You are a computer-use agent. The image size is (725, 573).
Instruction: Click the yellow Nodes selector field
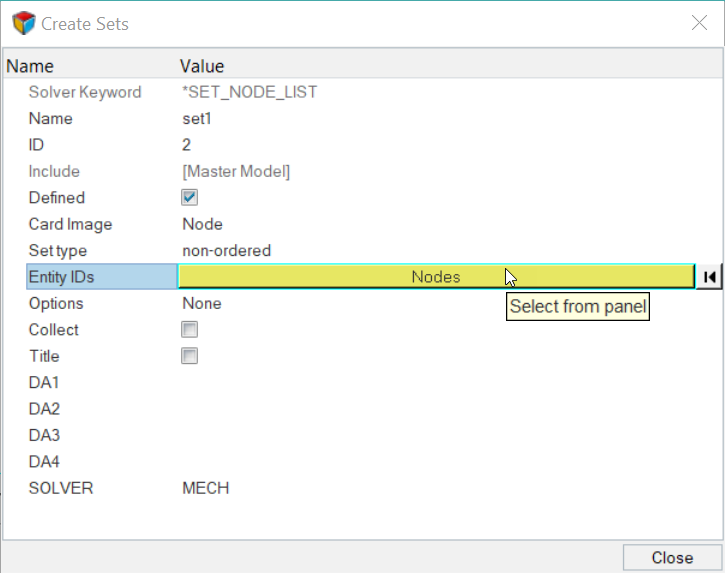click(435, 277)
